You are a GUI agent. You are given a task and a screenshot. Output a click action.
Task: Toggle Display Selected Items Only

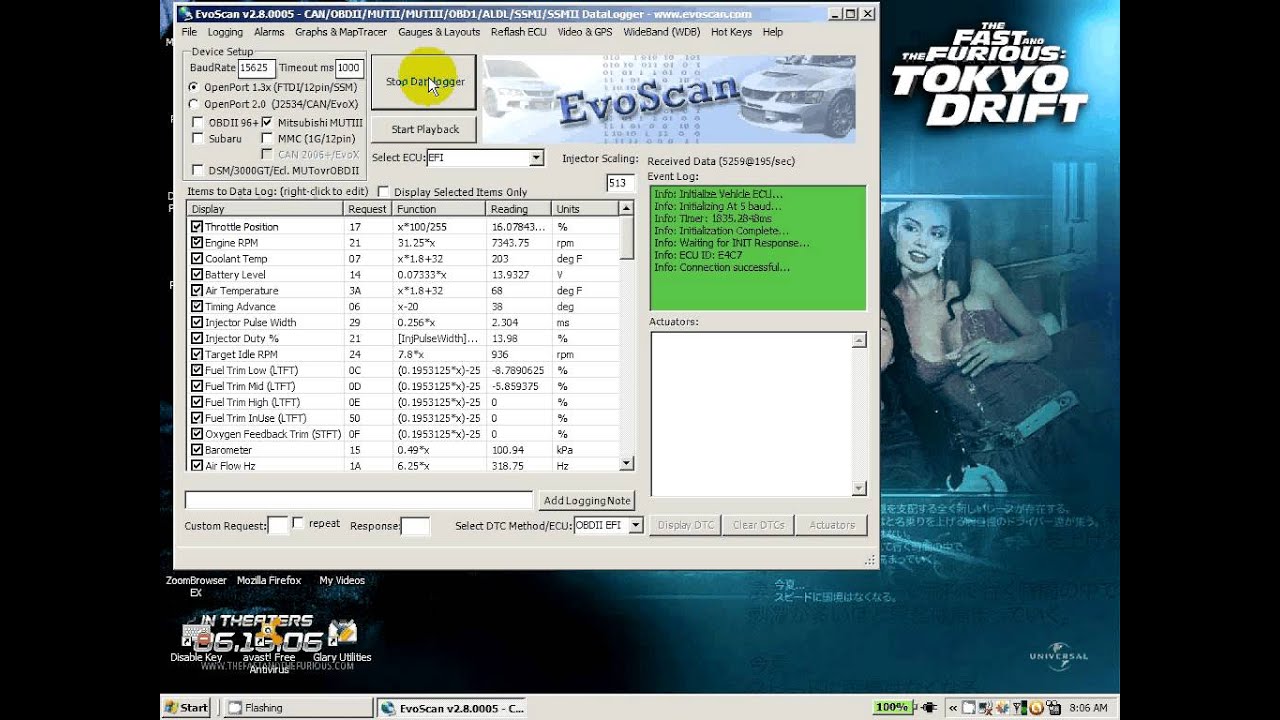383,192
